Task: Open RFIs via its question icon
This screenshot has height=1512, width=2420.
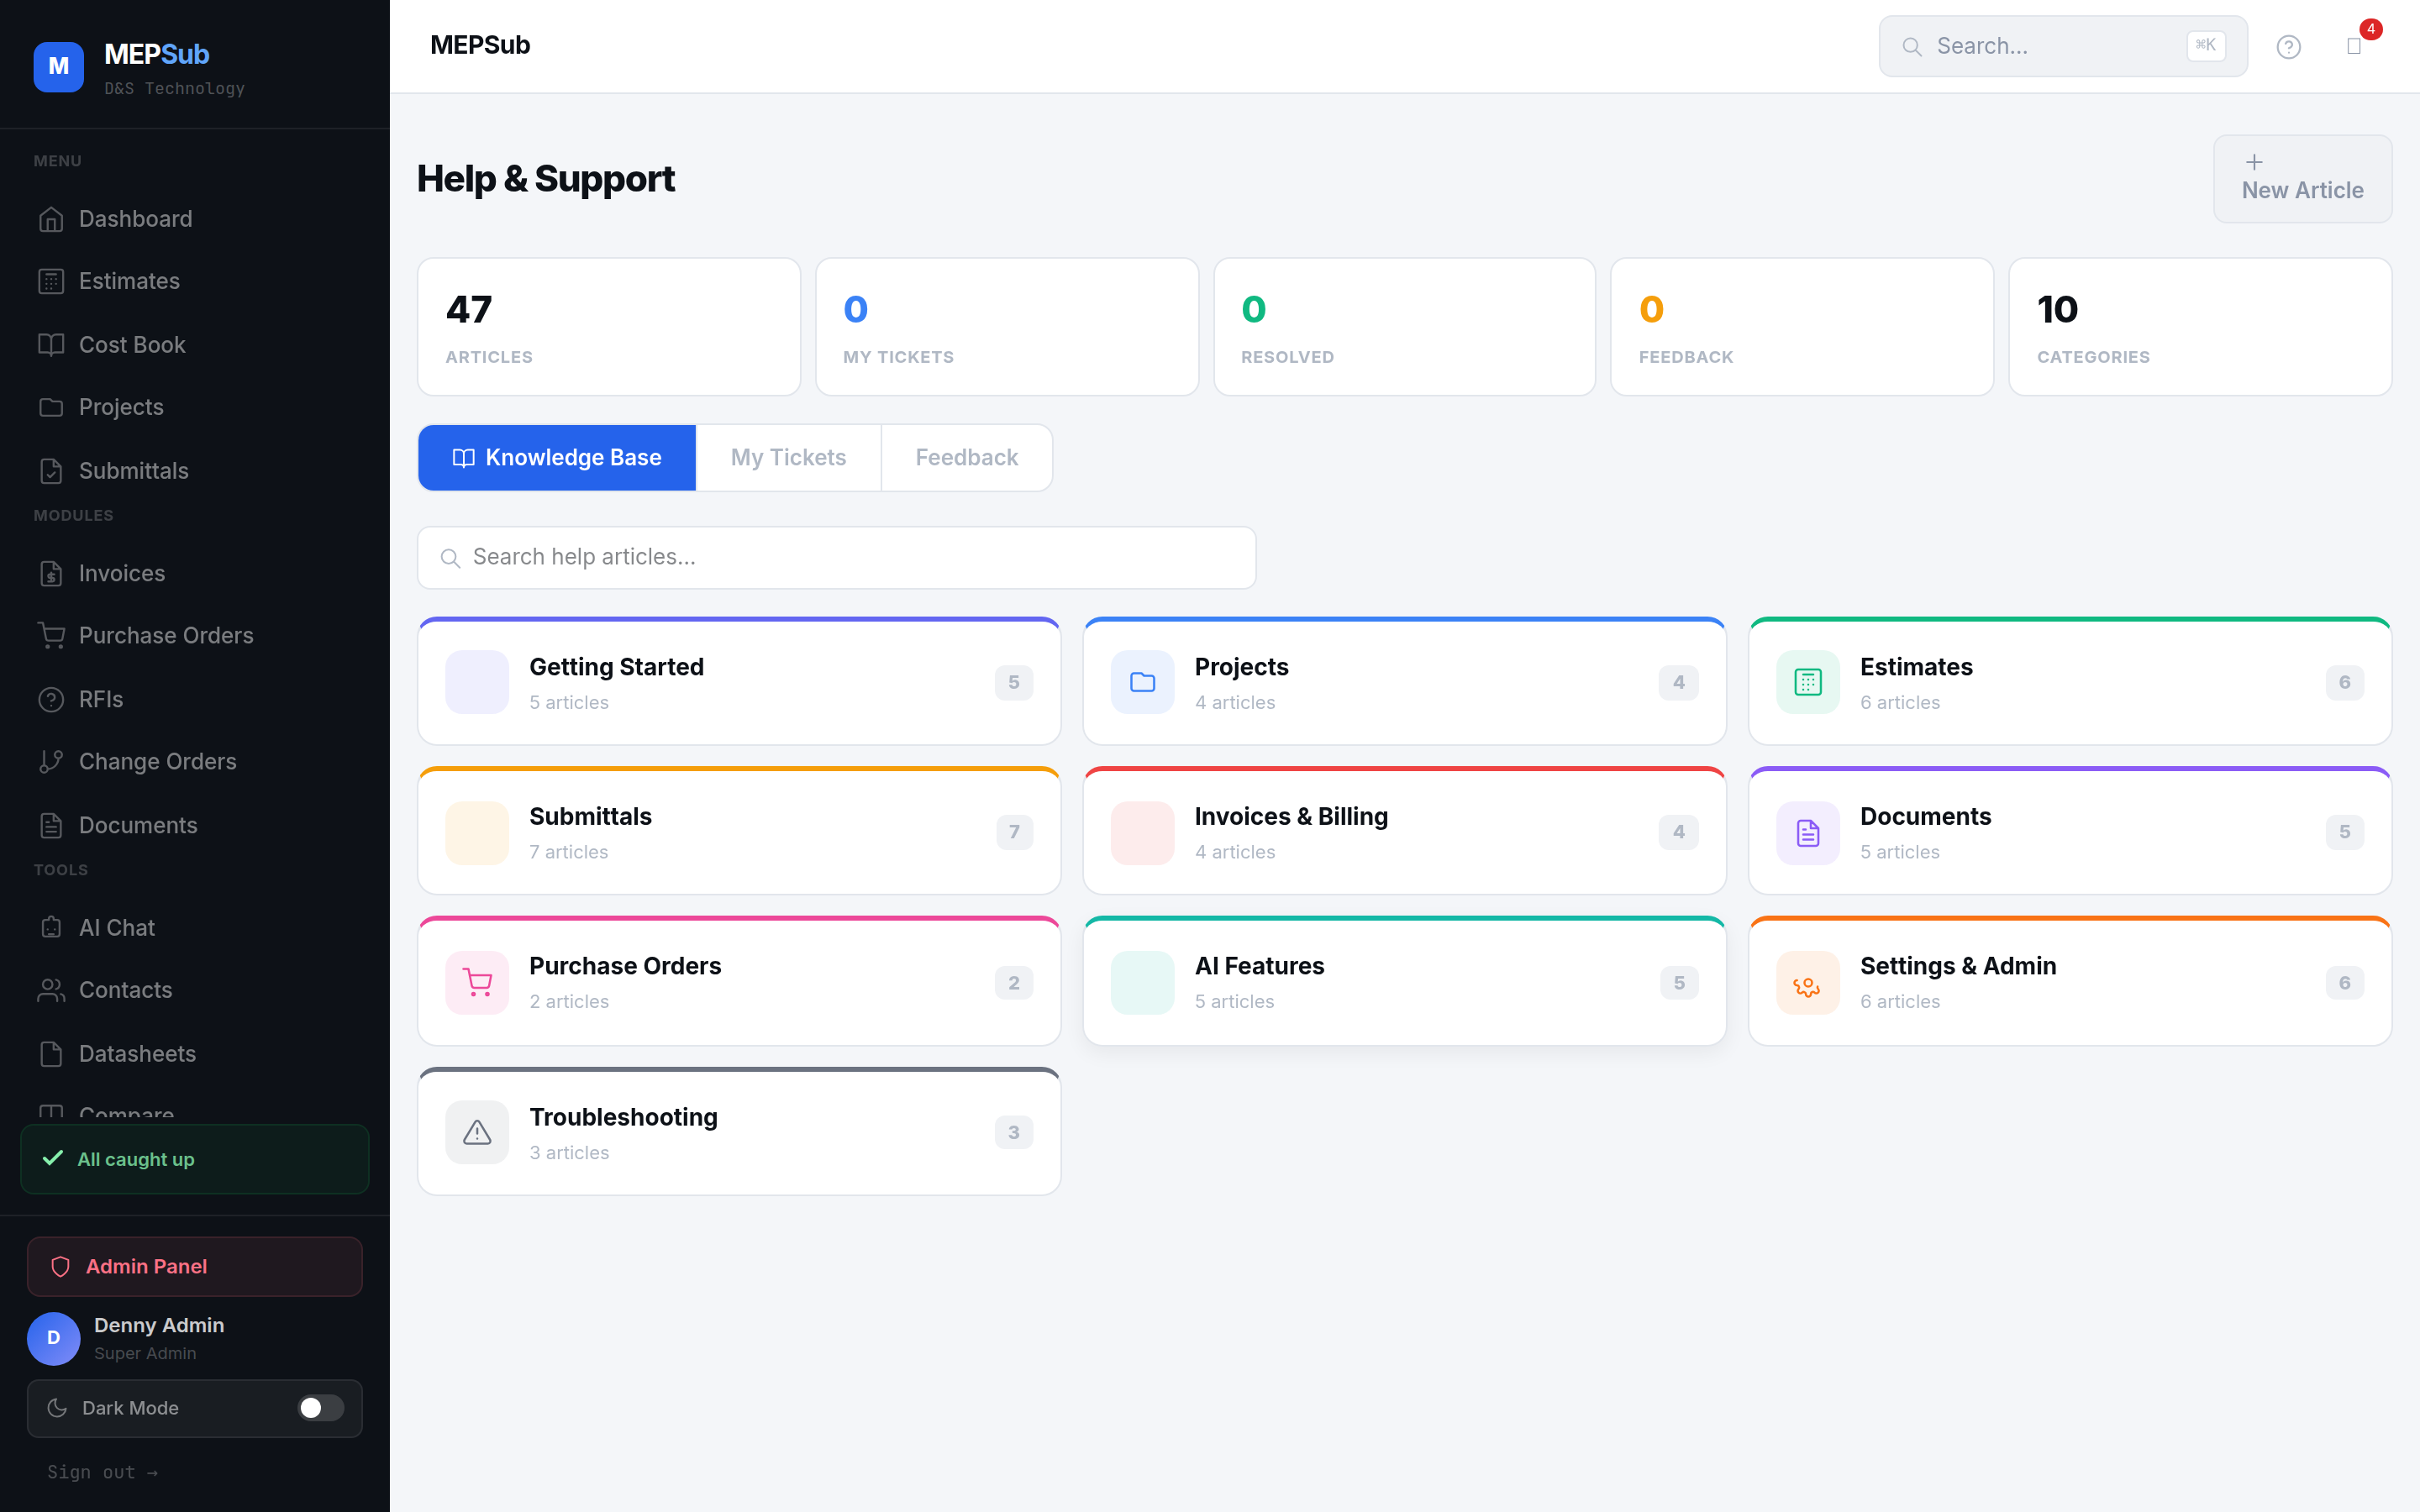Action: tap(52, 699)
